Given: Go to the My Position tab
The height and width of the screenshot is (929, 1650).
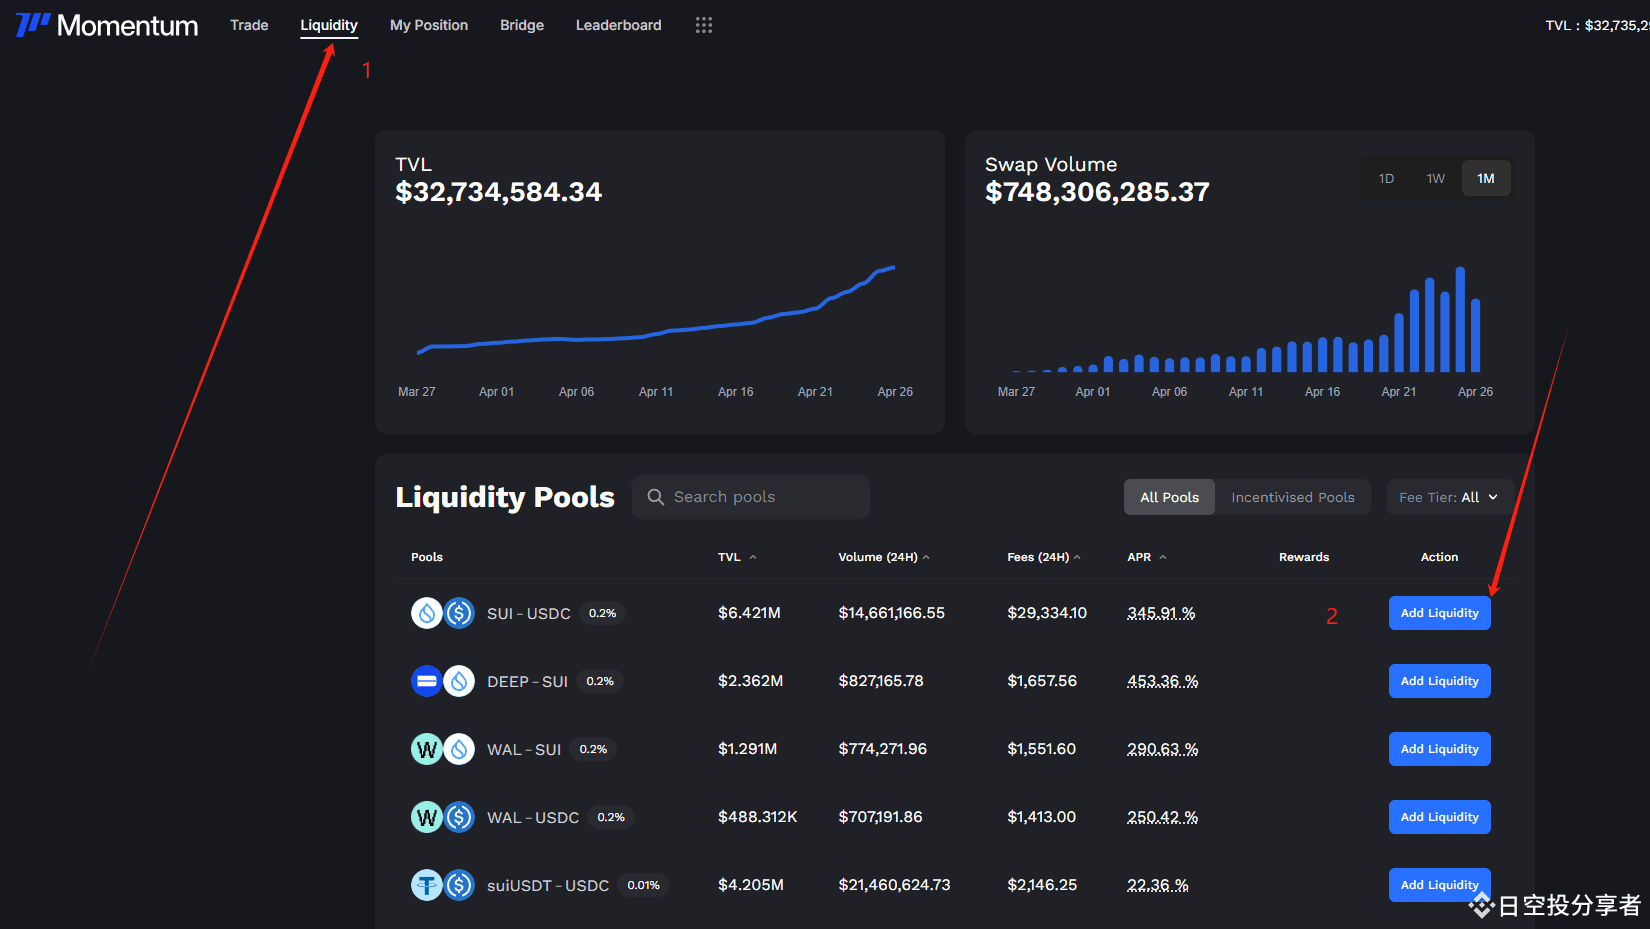Looking at the screenshot, I should [x=429, y=25].
